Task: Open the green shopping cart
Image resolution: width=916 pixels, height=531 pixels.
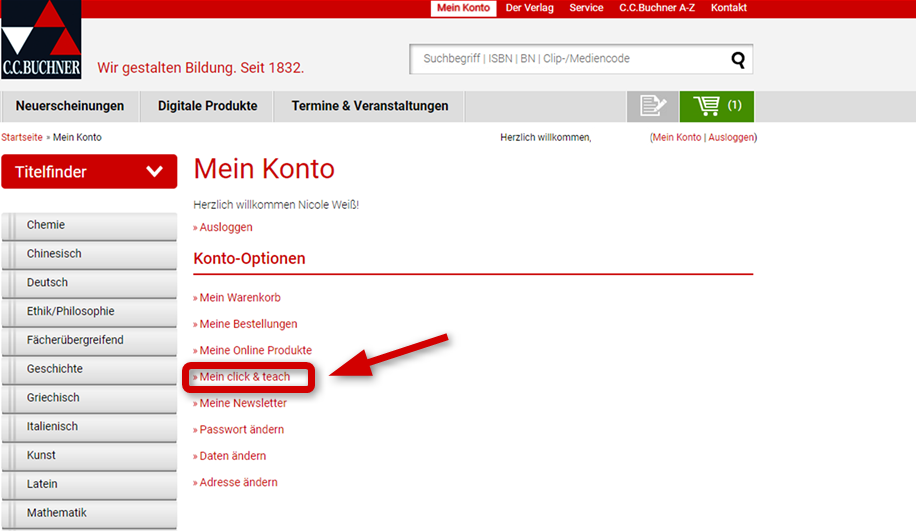Action: pos(717,106)
